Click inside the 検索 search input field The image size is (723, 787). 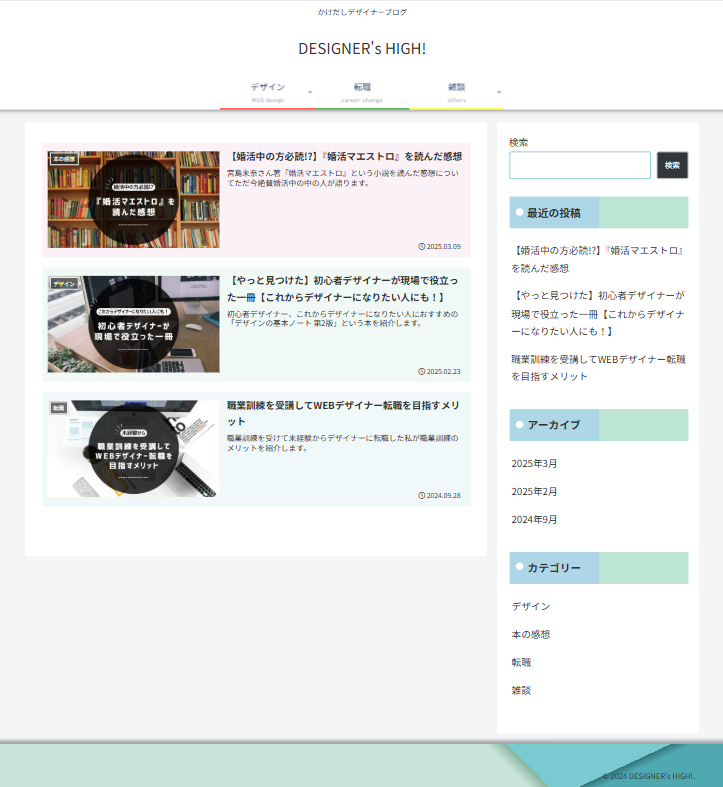click(579, 165)
